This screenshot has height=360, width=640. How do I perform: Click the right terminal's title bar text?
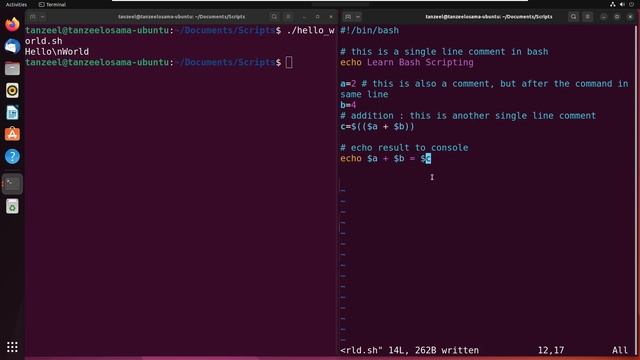point(489,17)
